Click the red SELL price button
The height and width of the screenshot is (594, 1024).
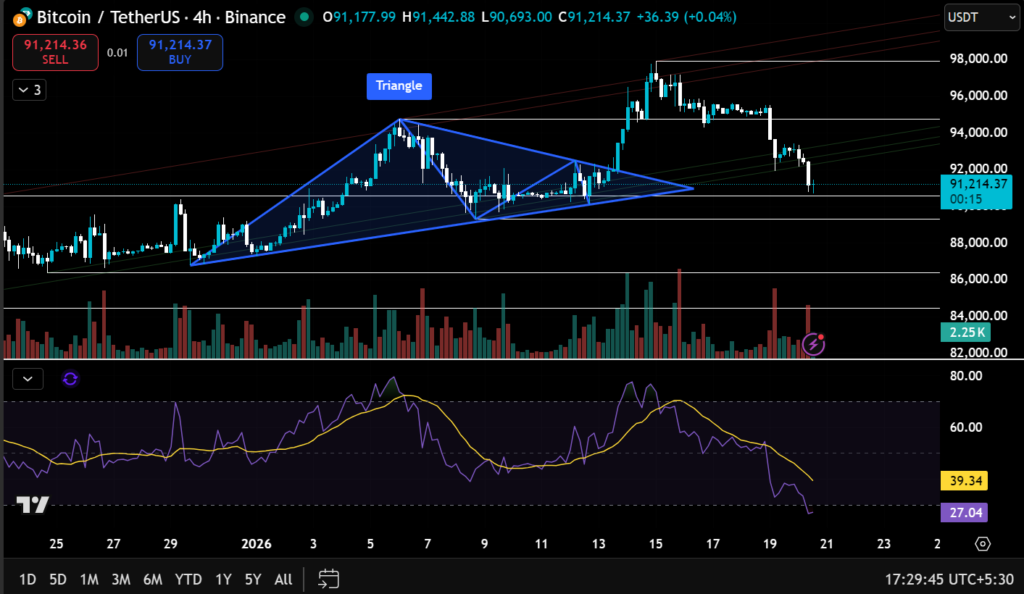pyautogui.click(x=55, y=52)
